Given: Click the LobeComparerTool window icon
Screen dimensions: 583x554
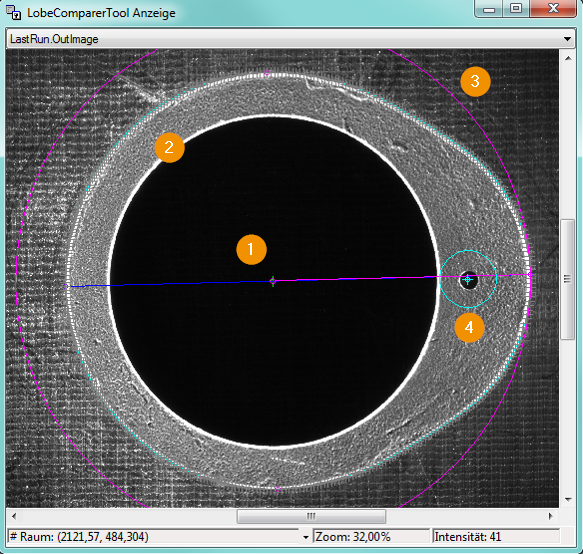Looking at the screenshot, I should [13, 12].
